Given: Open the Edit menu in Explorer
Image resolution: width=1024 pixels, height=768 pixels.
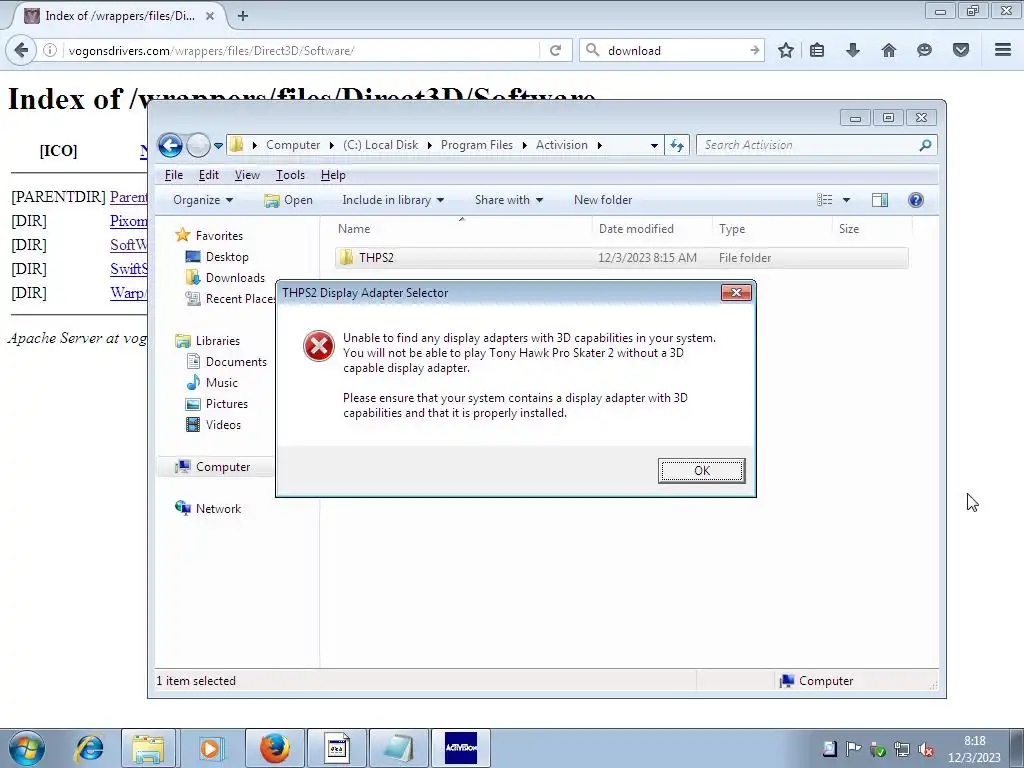Looking at the screenshot, I should 209,175.
